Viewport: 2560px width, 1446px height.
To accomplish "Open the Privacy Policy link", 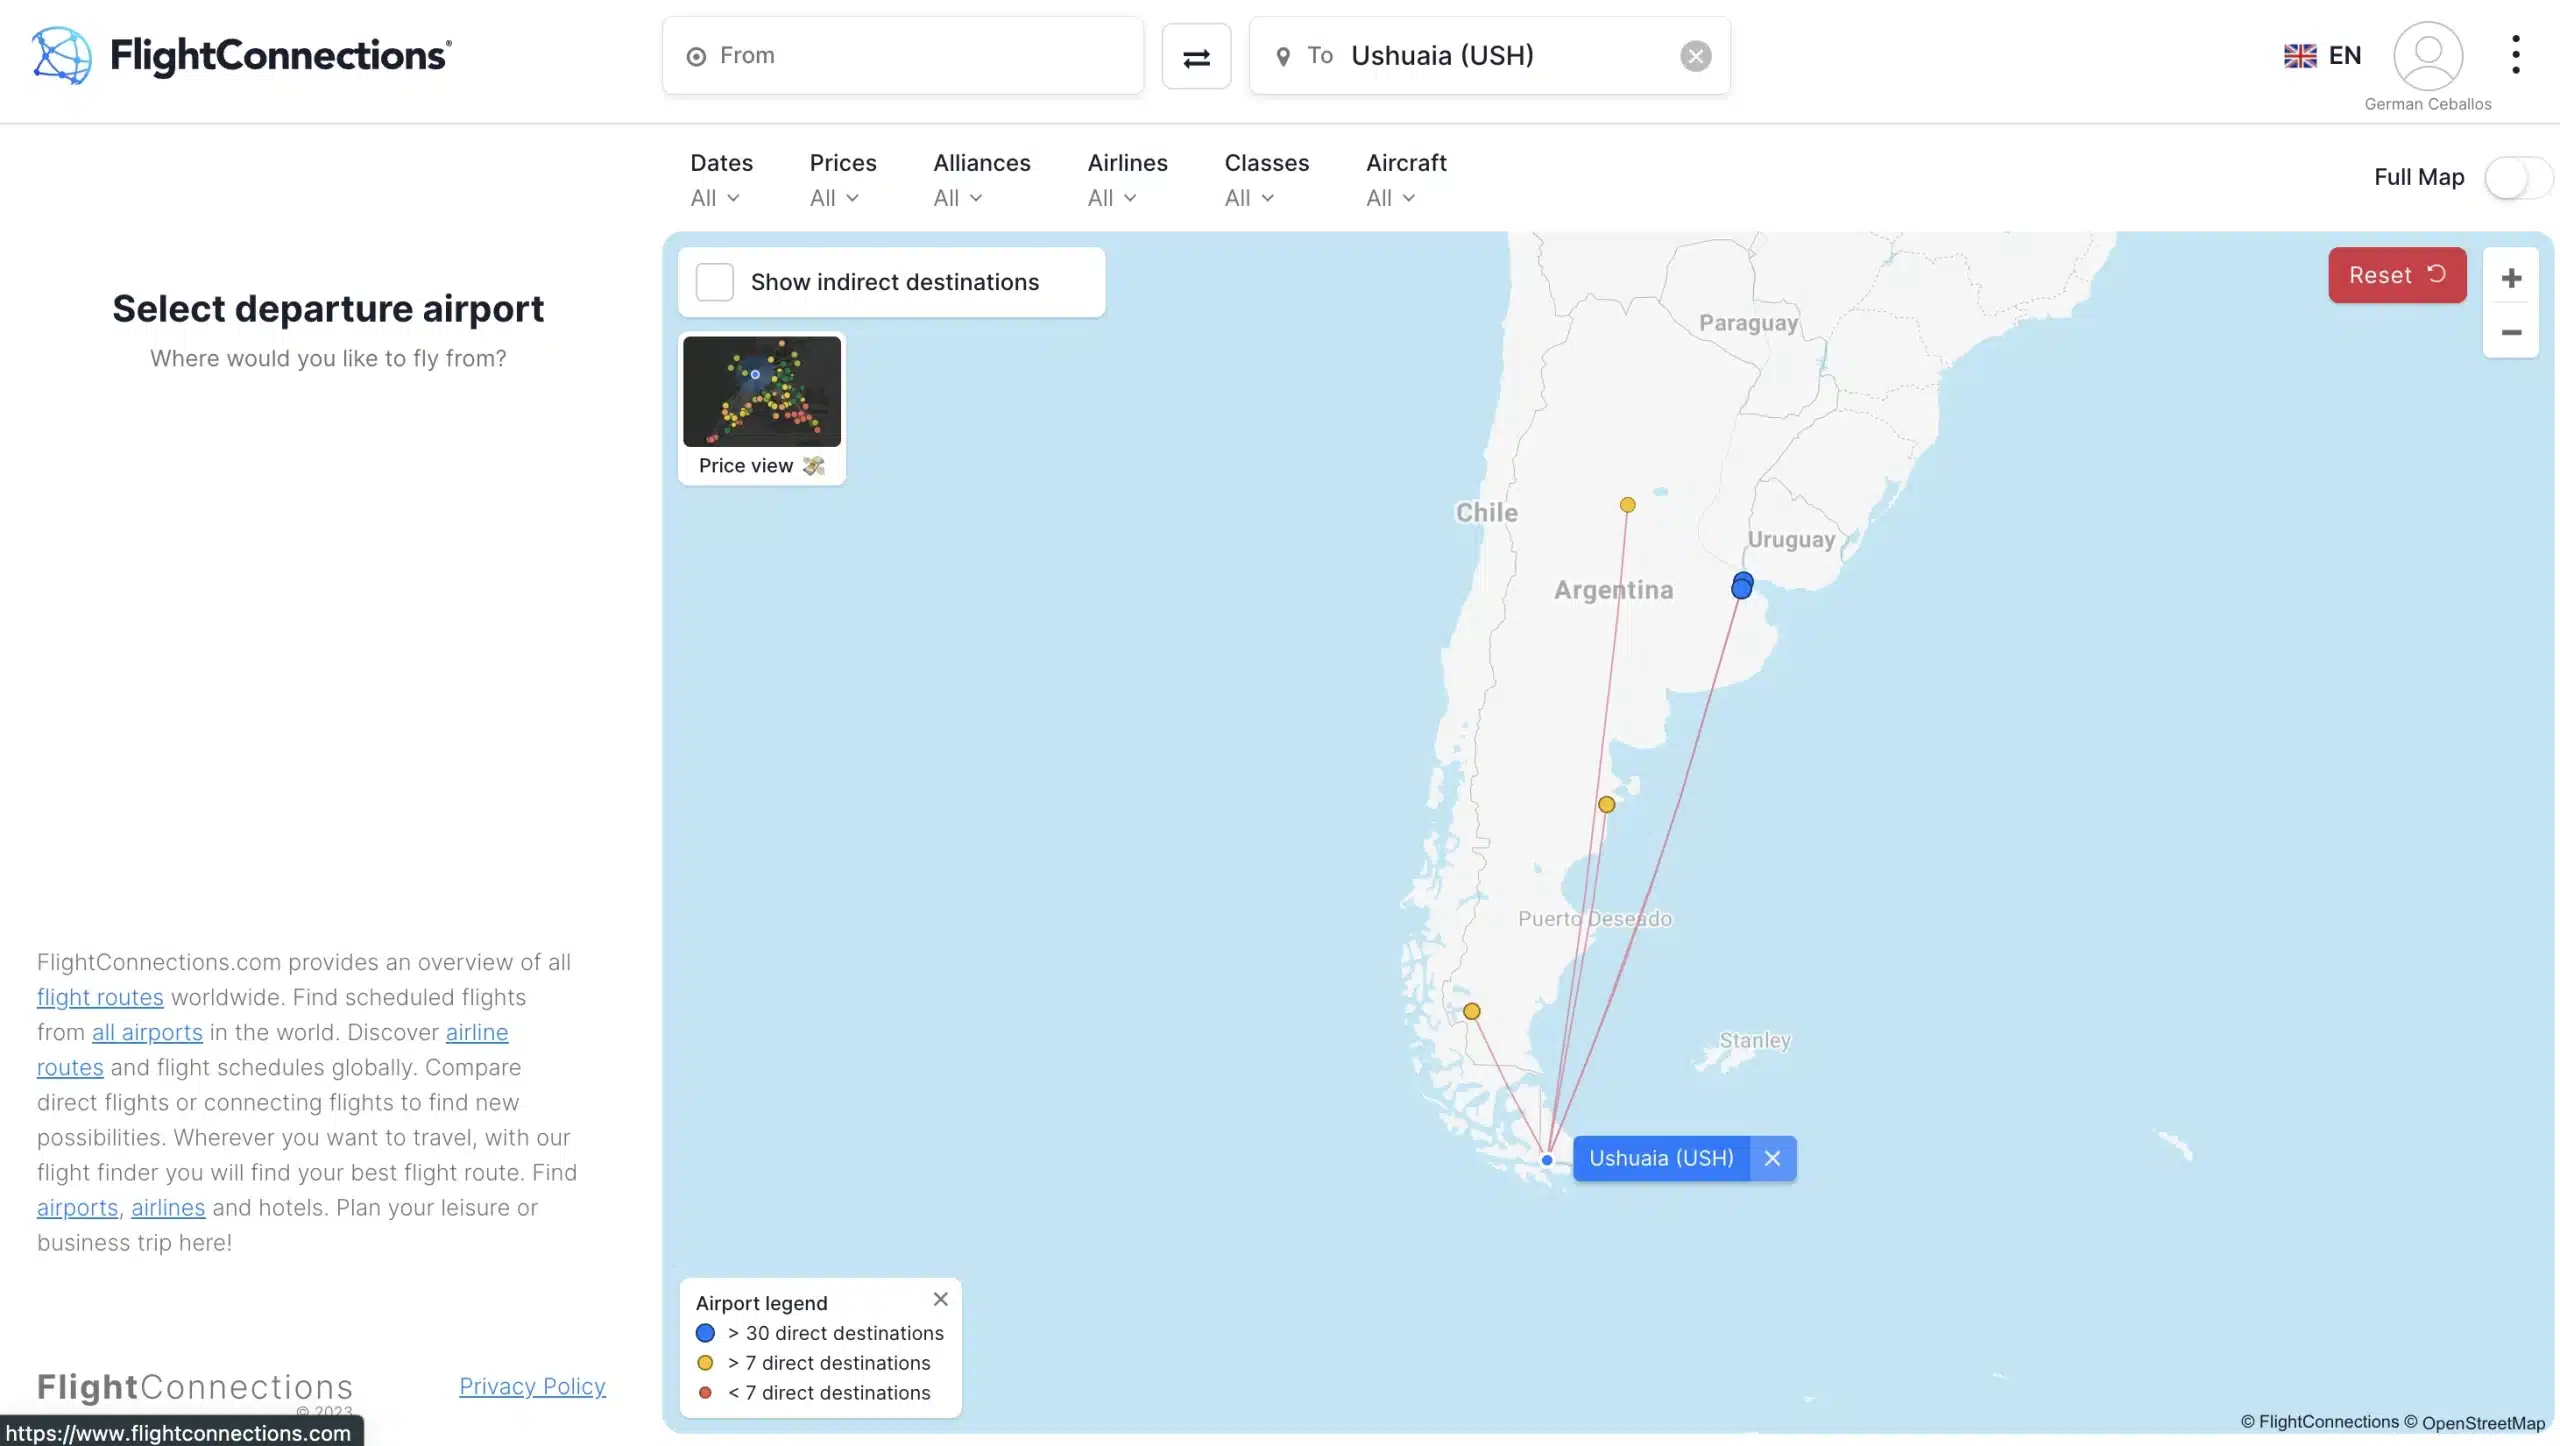I will [x=532, y=1386].
